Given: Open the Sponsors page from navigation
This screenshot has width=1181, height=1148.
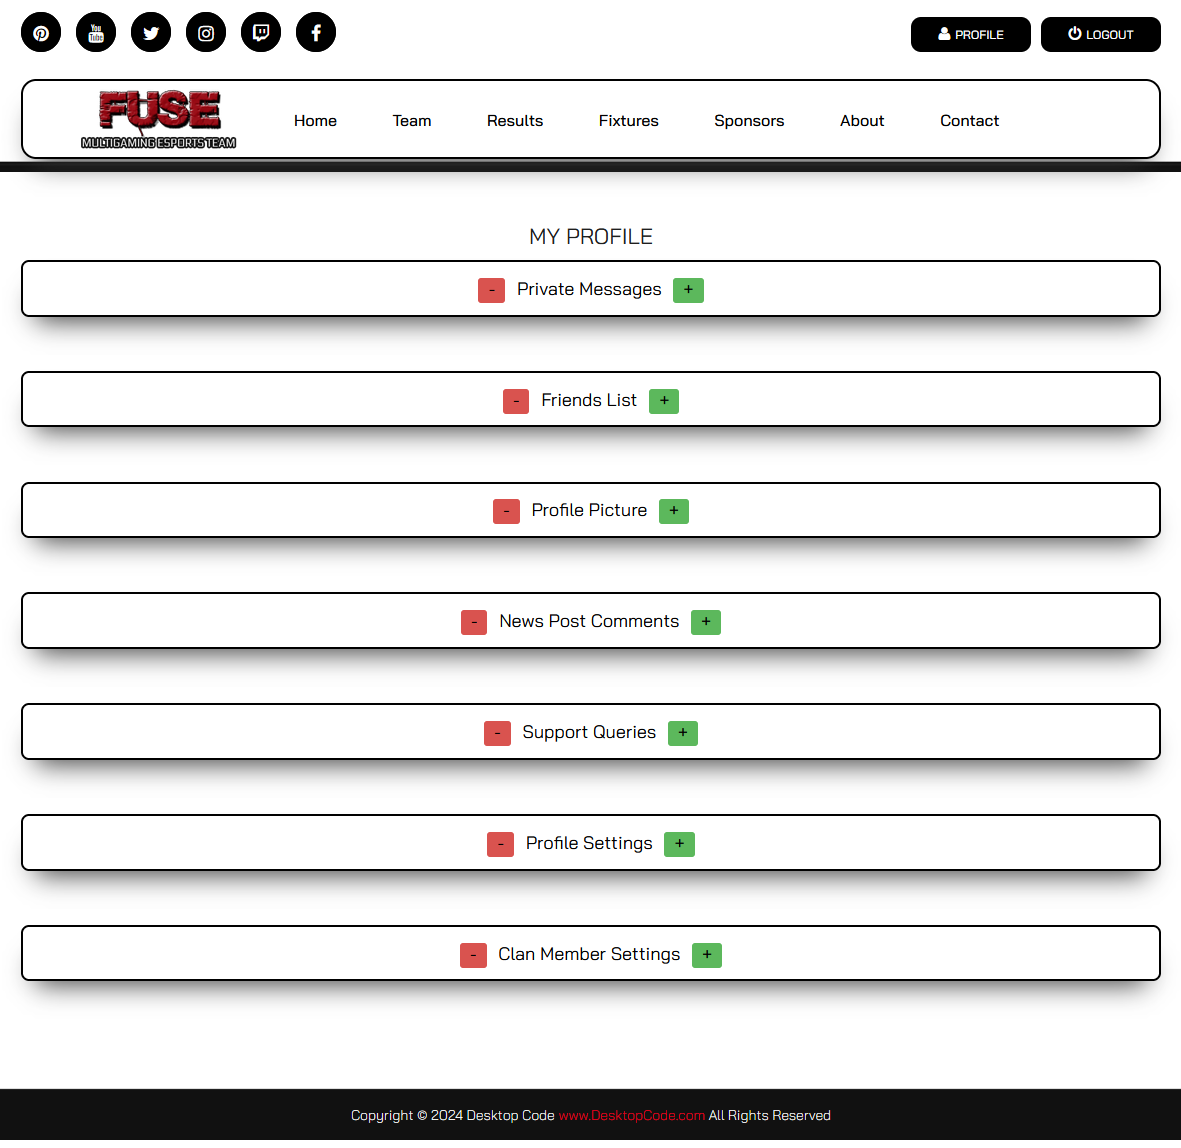Looking at the screenshot, I should coord(749,121).
